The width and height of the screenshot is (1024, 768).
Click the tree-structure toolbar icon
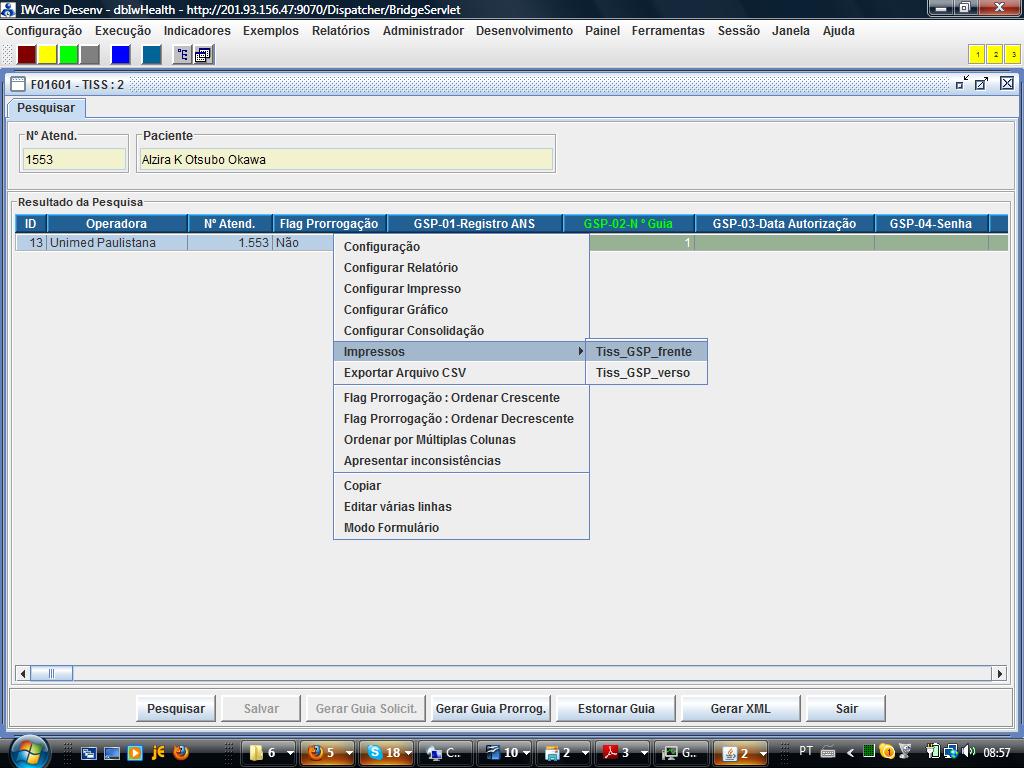(x=182, y=55)
